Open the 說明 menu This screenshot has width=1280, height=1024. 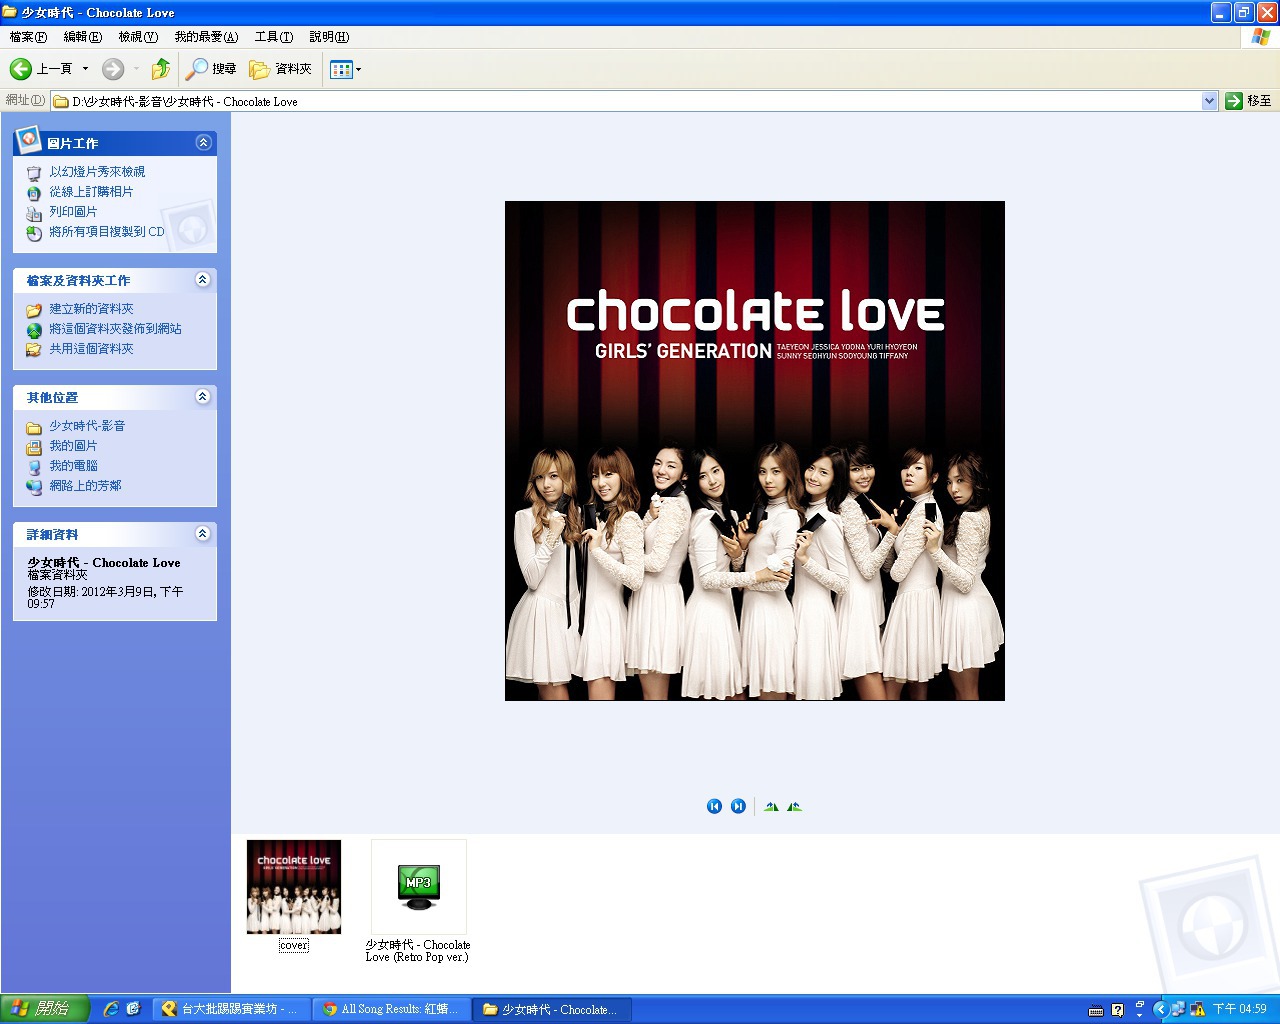[x=329, y=37]
